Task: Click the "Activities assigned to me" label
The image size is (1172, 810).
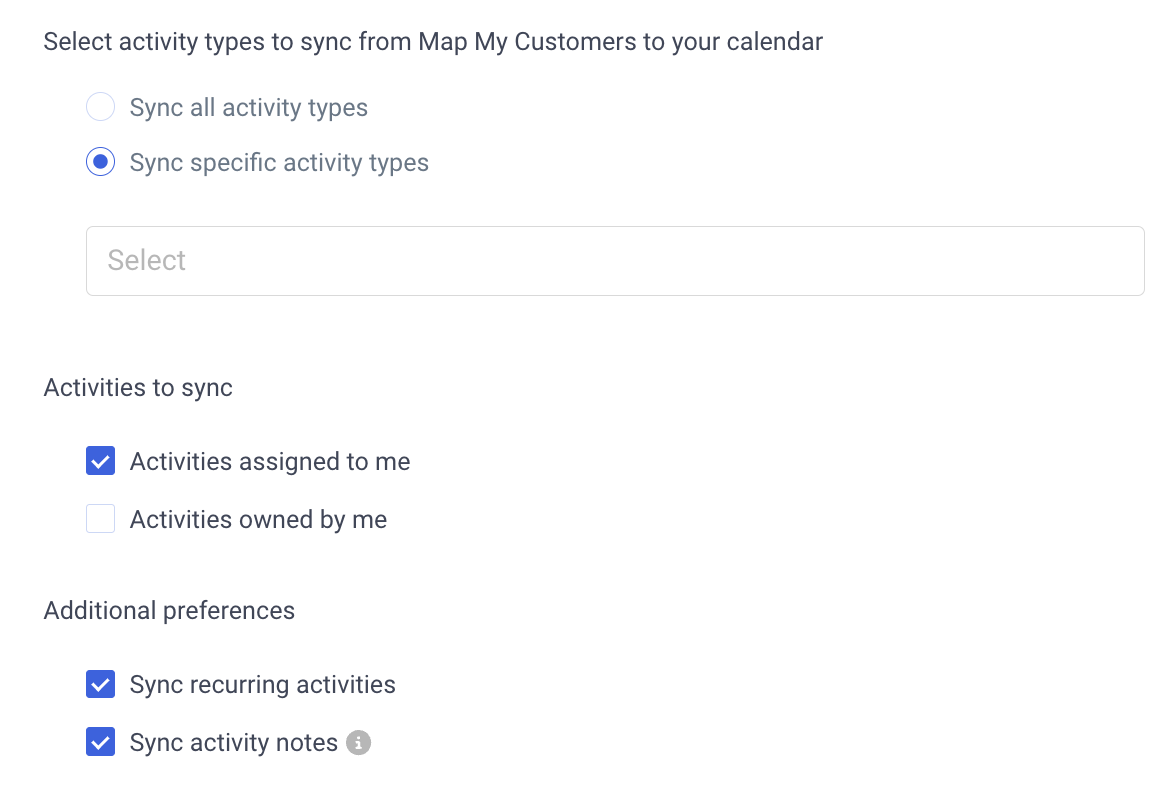Action: tap(270, 462)
